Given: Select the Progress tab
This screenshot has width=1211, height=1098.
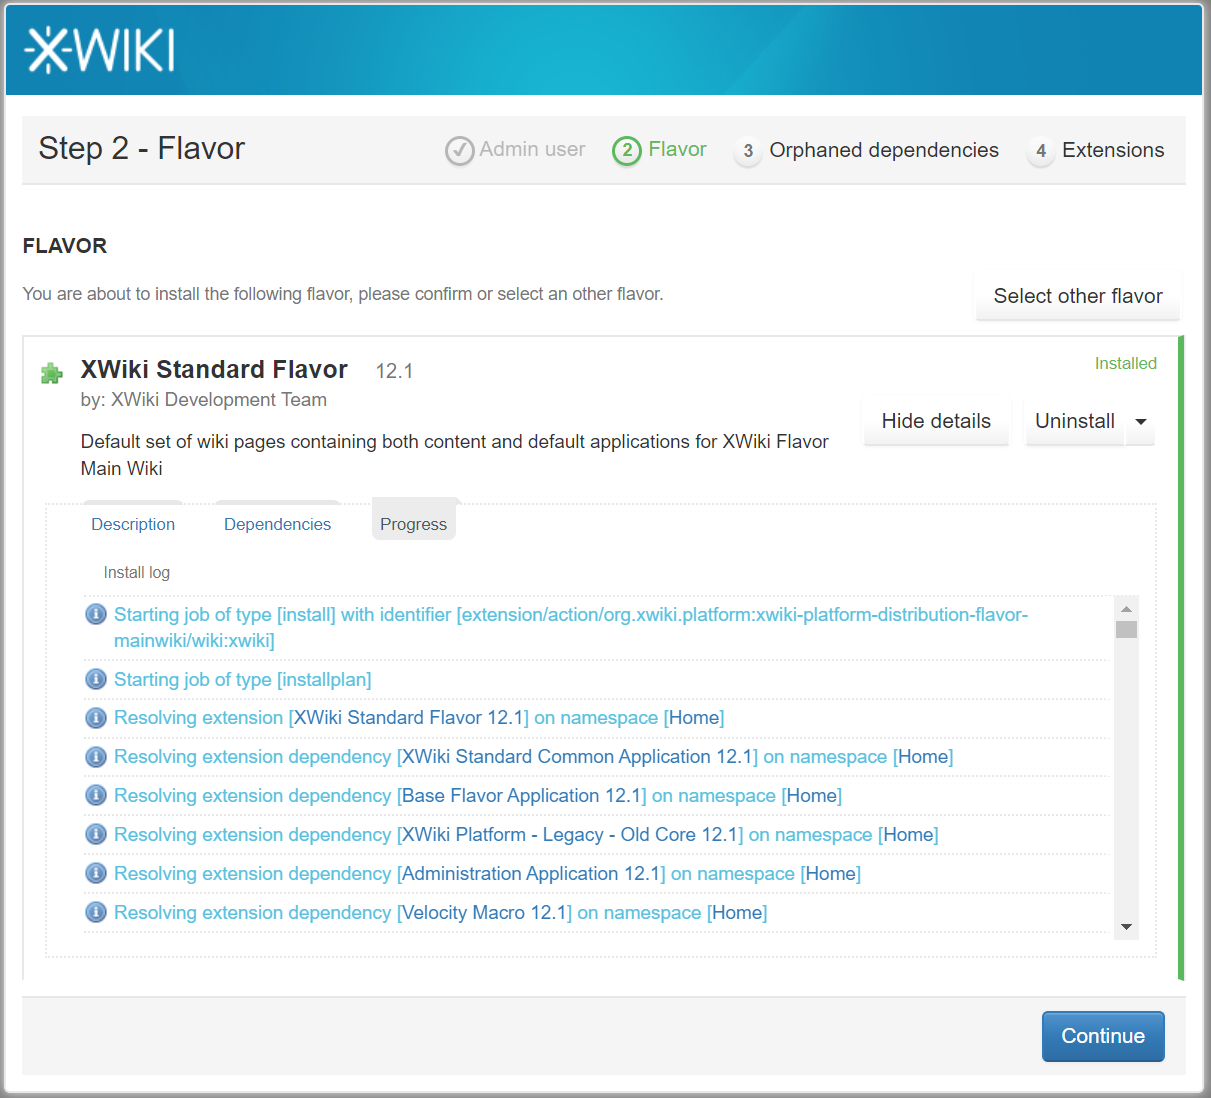Looking at the screenshot, I should click(x=414, y=524).
